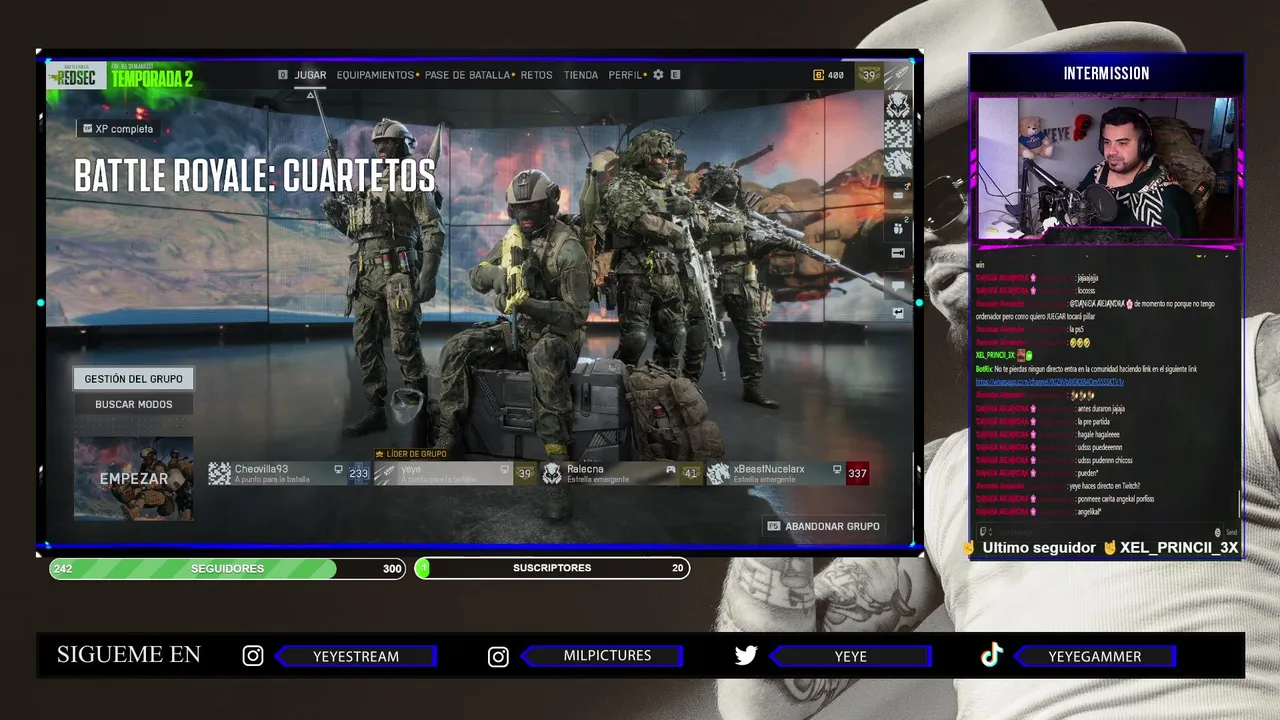Screen dimensions: 1280x720
Task: Click yeye's player icon in the squad bar
Action: point(385,473)
